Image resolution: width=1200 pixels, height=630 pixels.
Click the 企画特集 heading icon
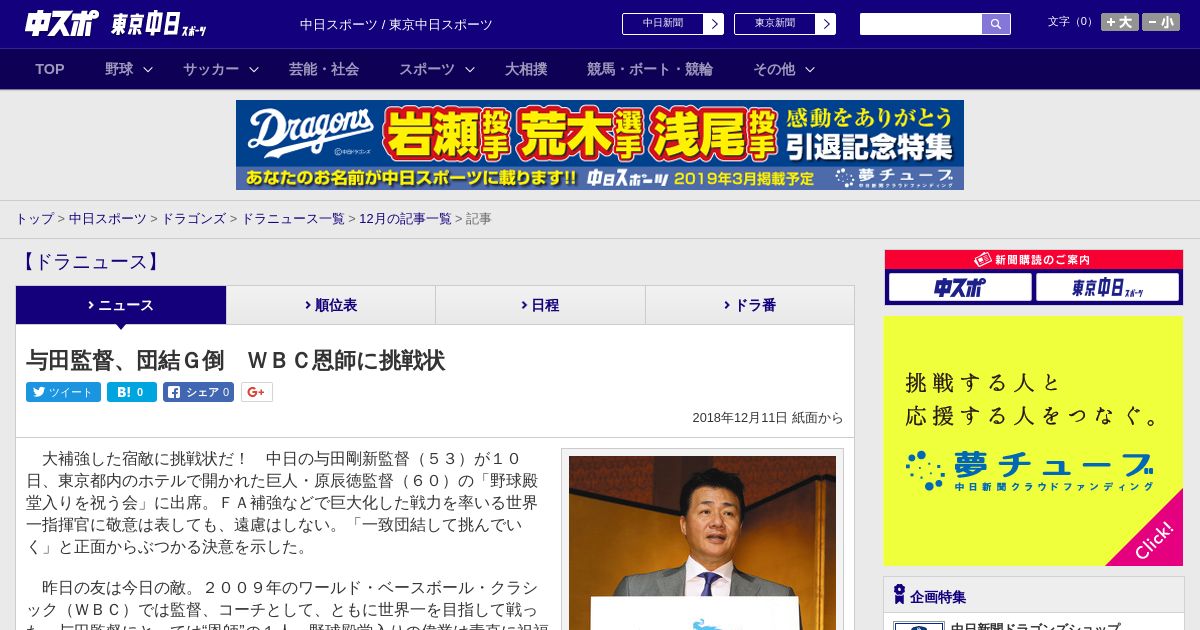[899, 595]
